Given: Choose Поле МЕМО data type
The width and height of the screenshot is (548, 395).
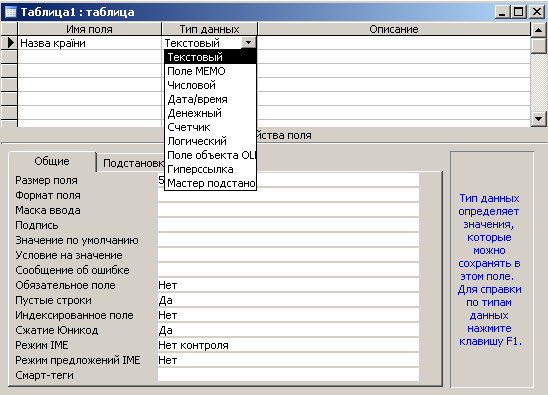Looking at the screenshot, I should coord(210,71).
